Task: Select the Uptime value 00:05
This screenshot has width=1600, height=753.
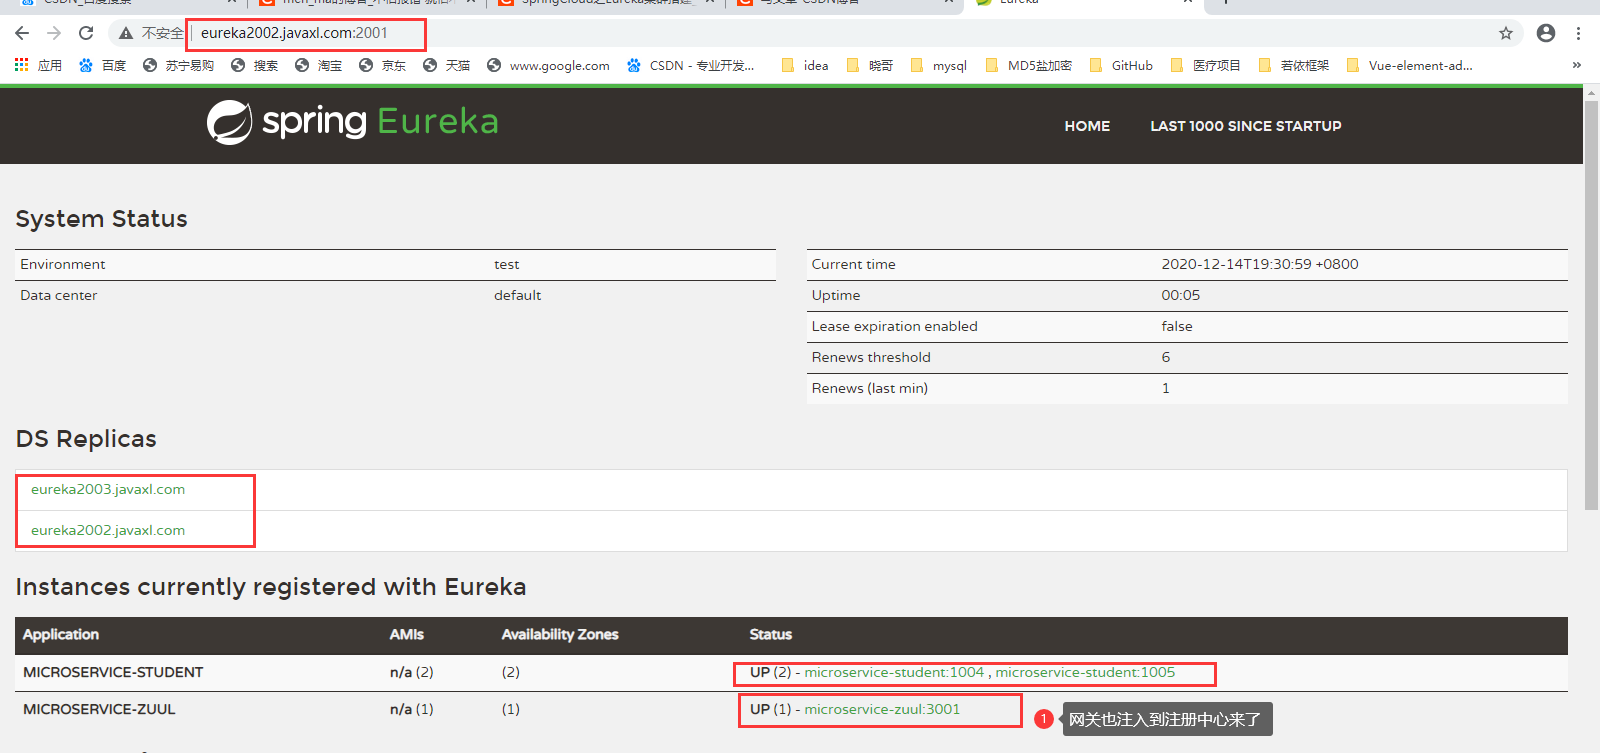Action: (1181, 295)
